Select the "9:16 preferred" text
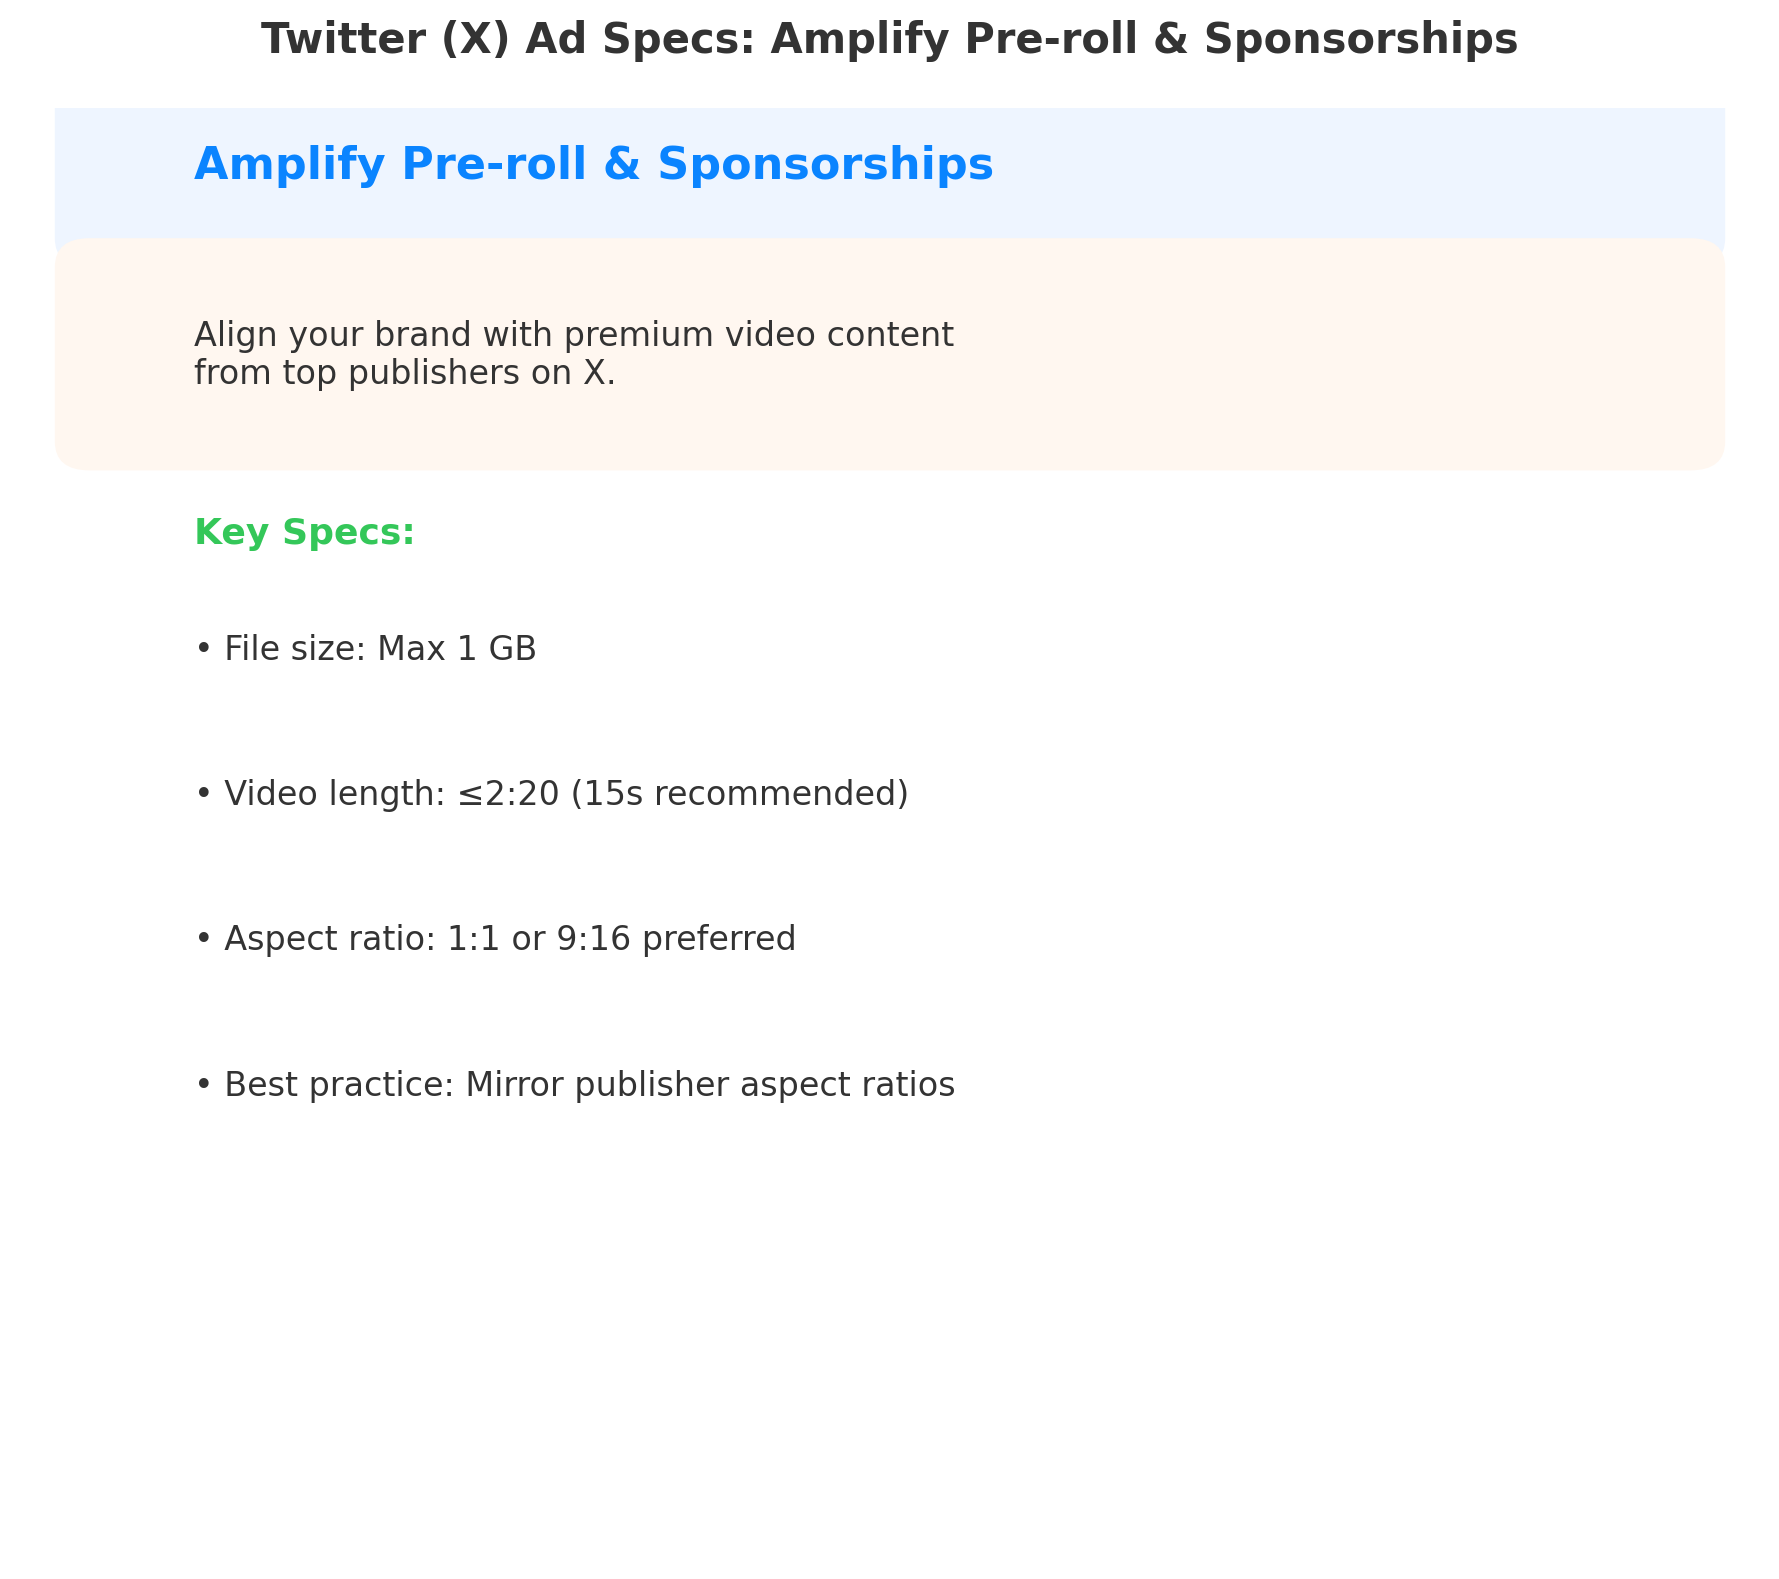 (668, 939)
